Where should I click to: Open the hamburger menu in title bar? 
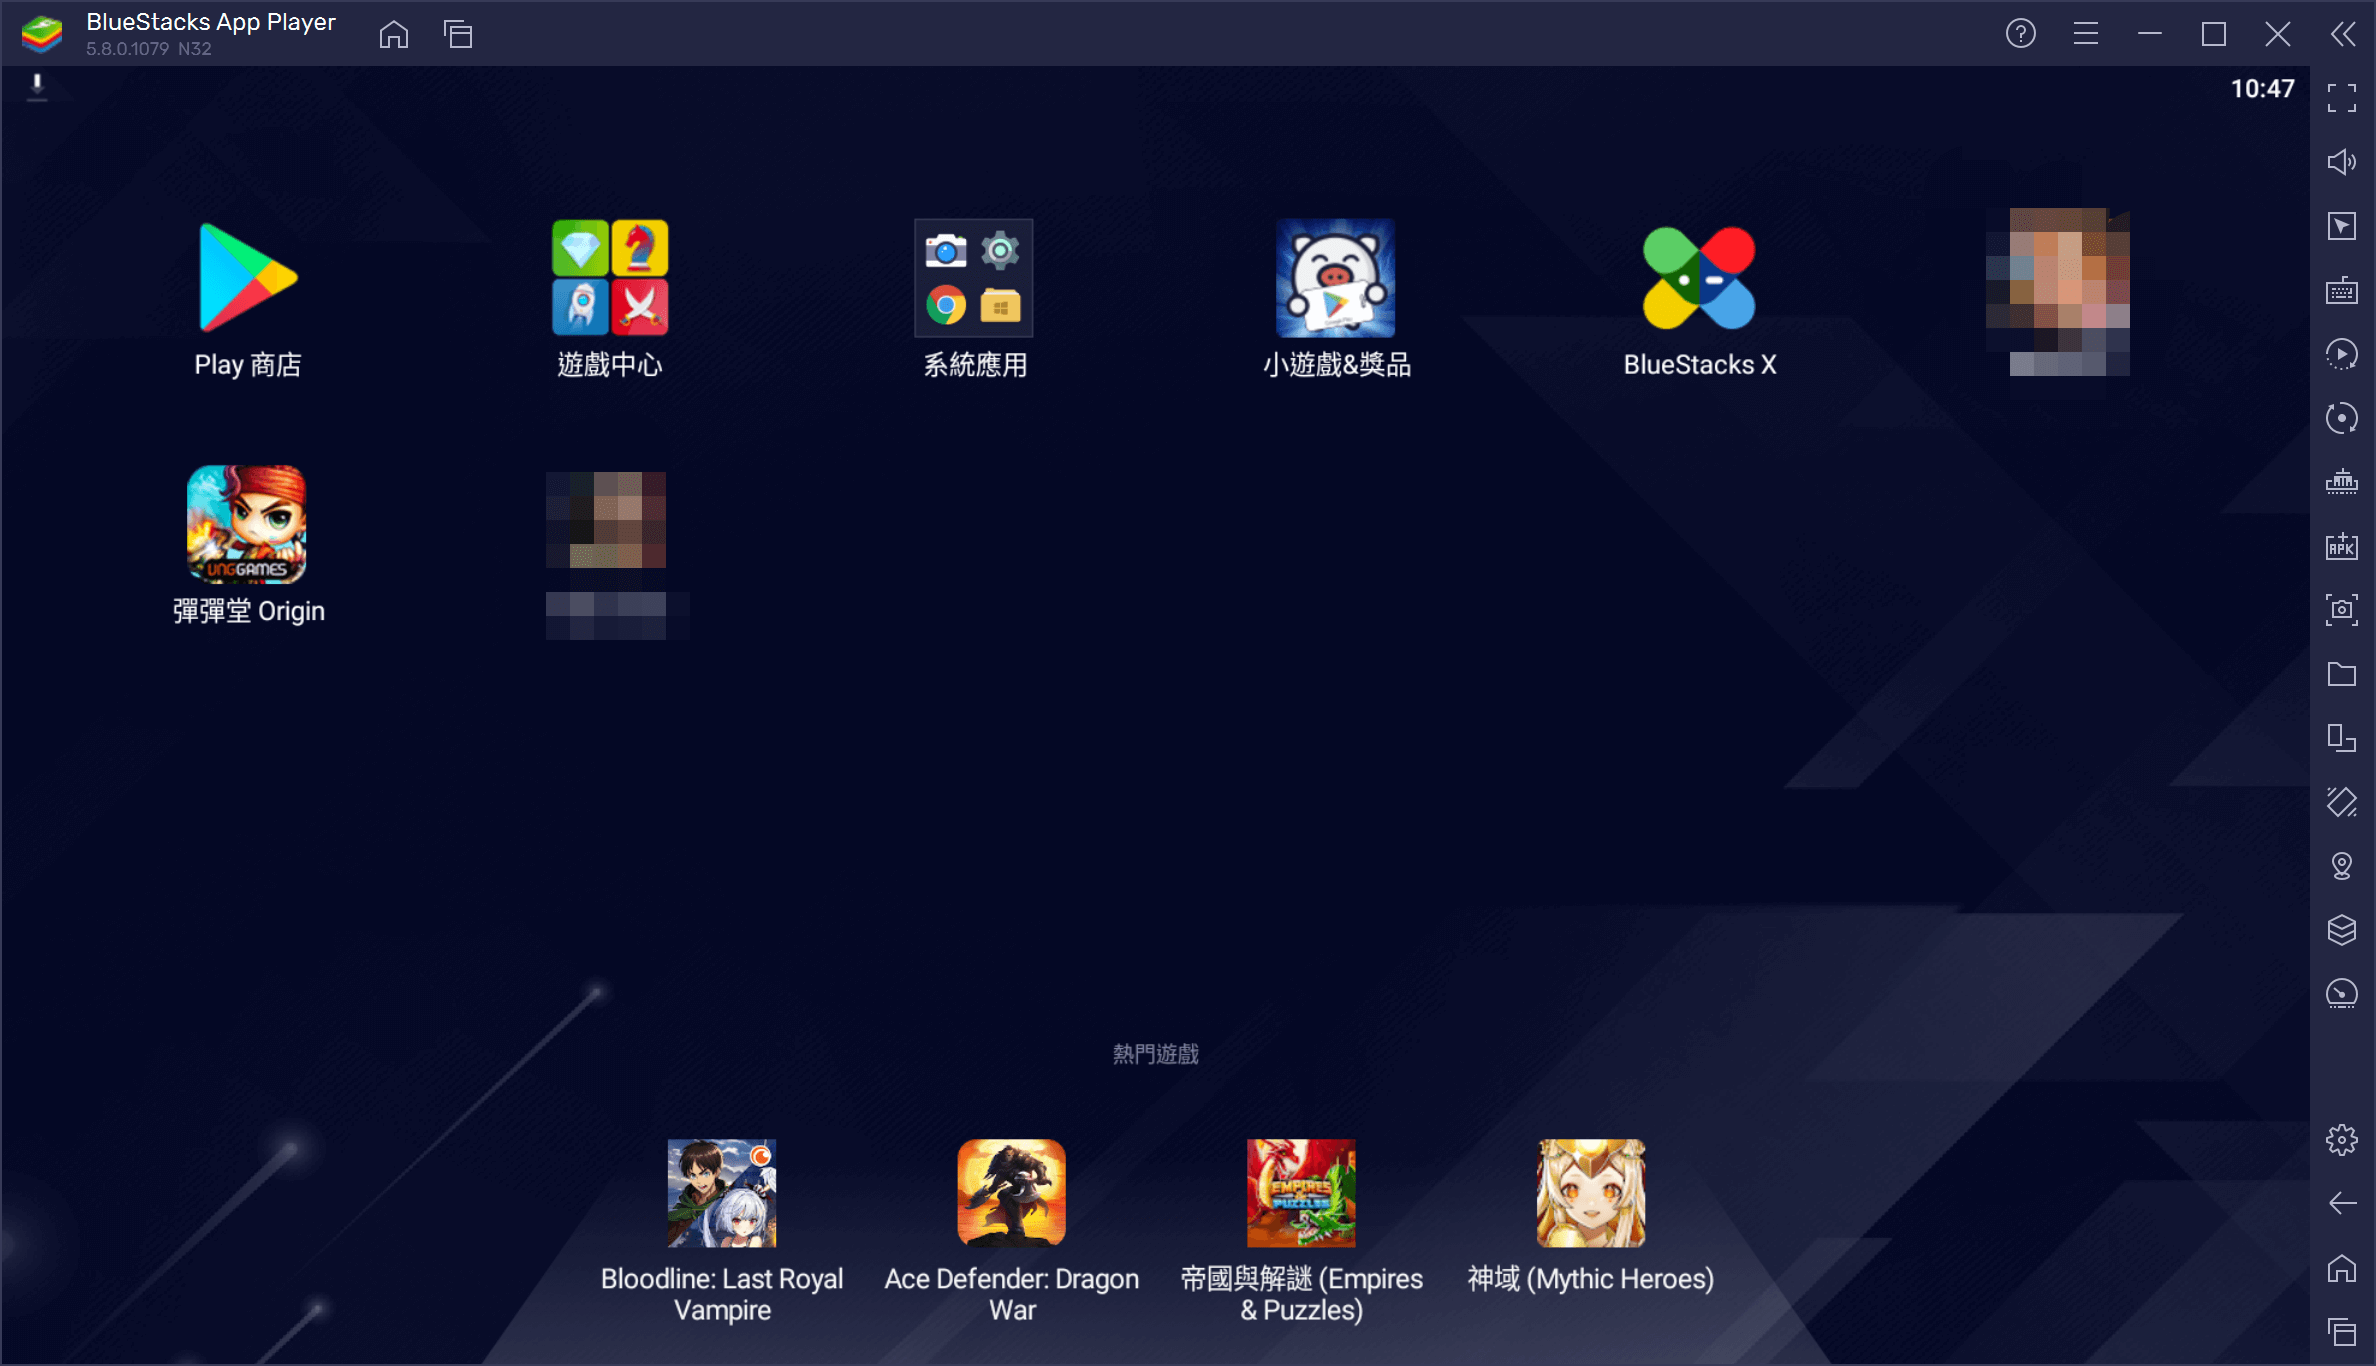pos(2086,34)
